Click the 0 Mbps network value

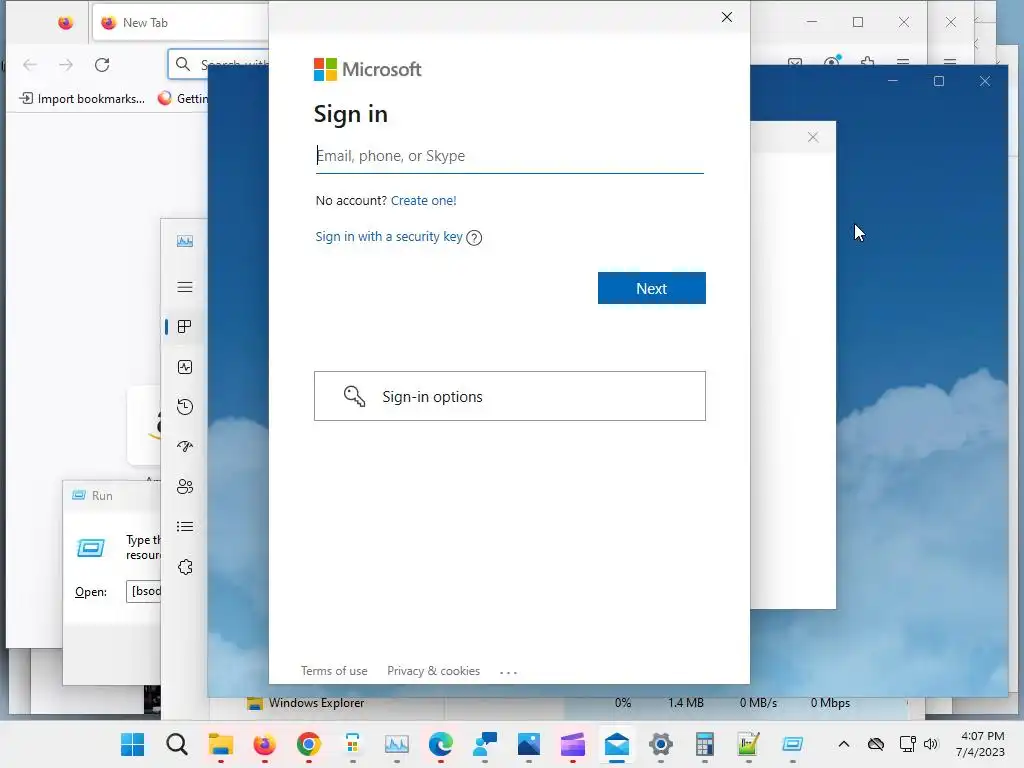[x=830, y=703]
